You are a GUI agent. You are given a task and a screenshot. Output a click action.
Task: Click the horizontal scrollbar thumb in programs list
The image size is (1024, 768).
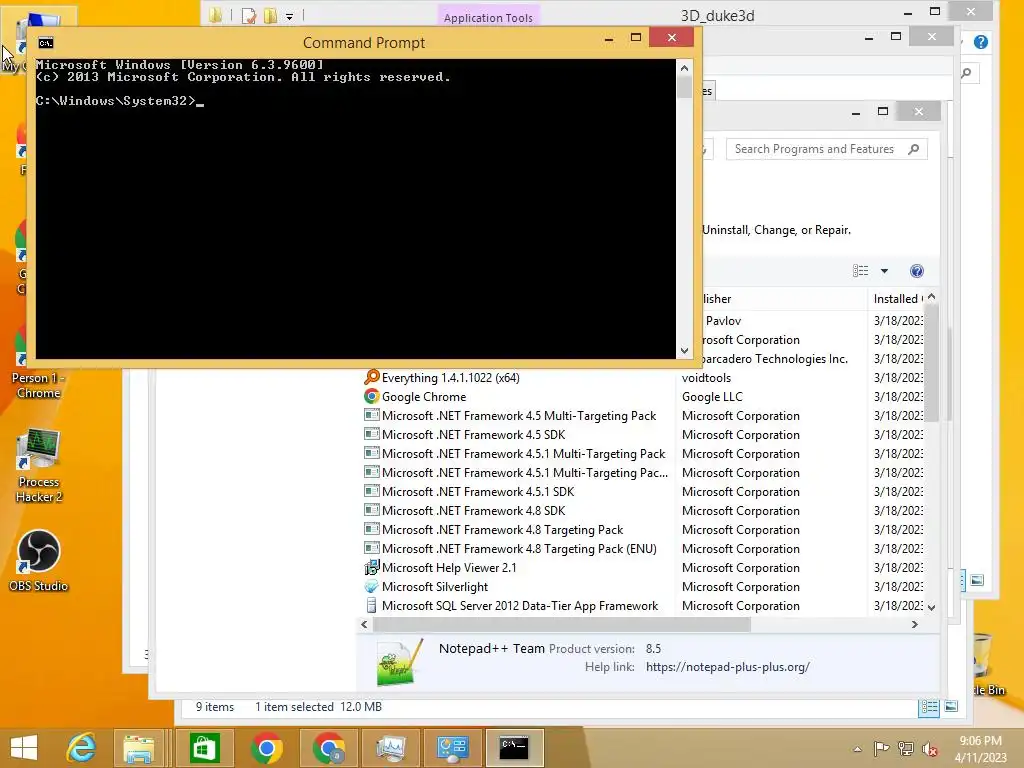pos(562,624)
